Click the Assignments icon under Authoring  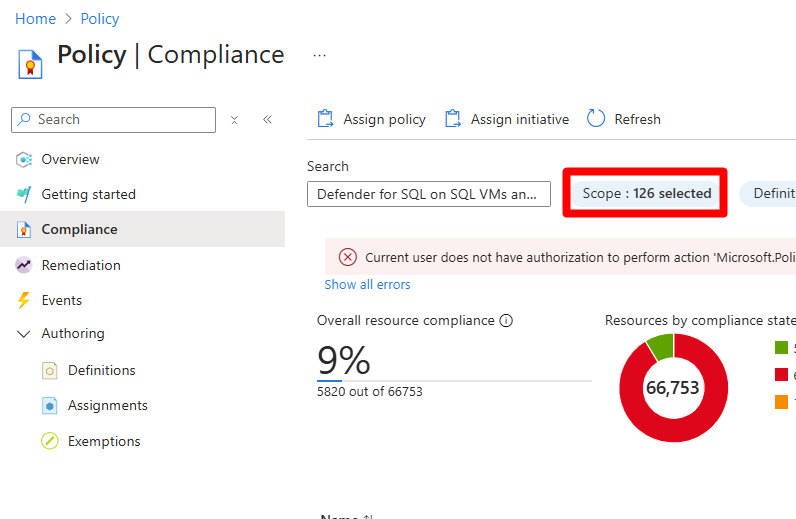click(x=50, y=406)
